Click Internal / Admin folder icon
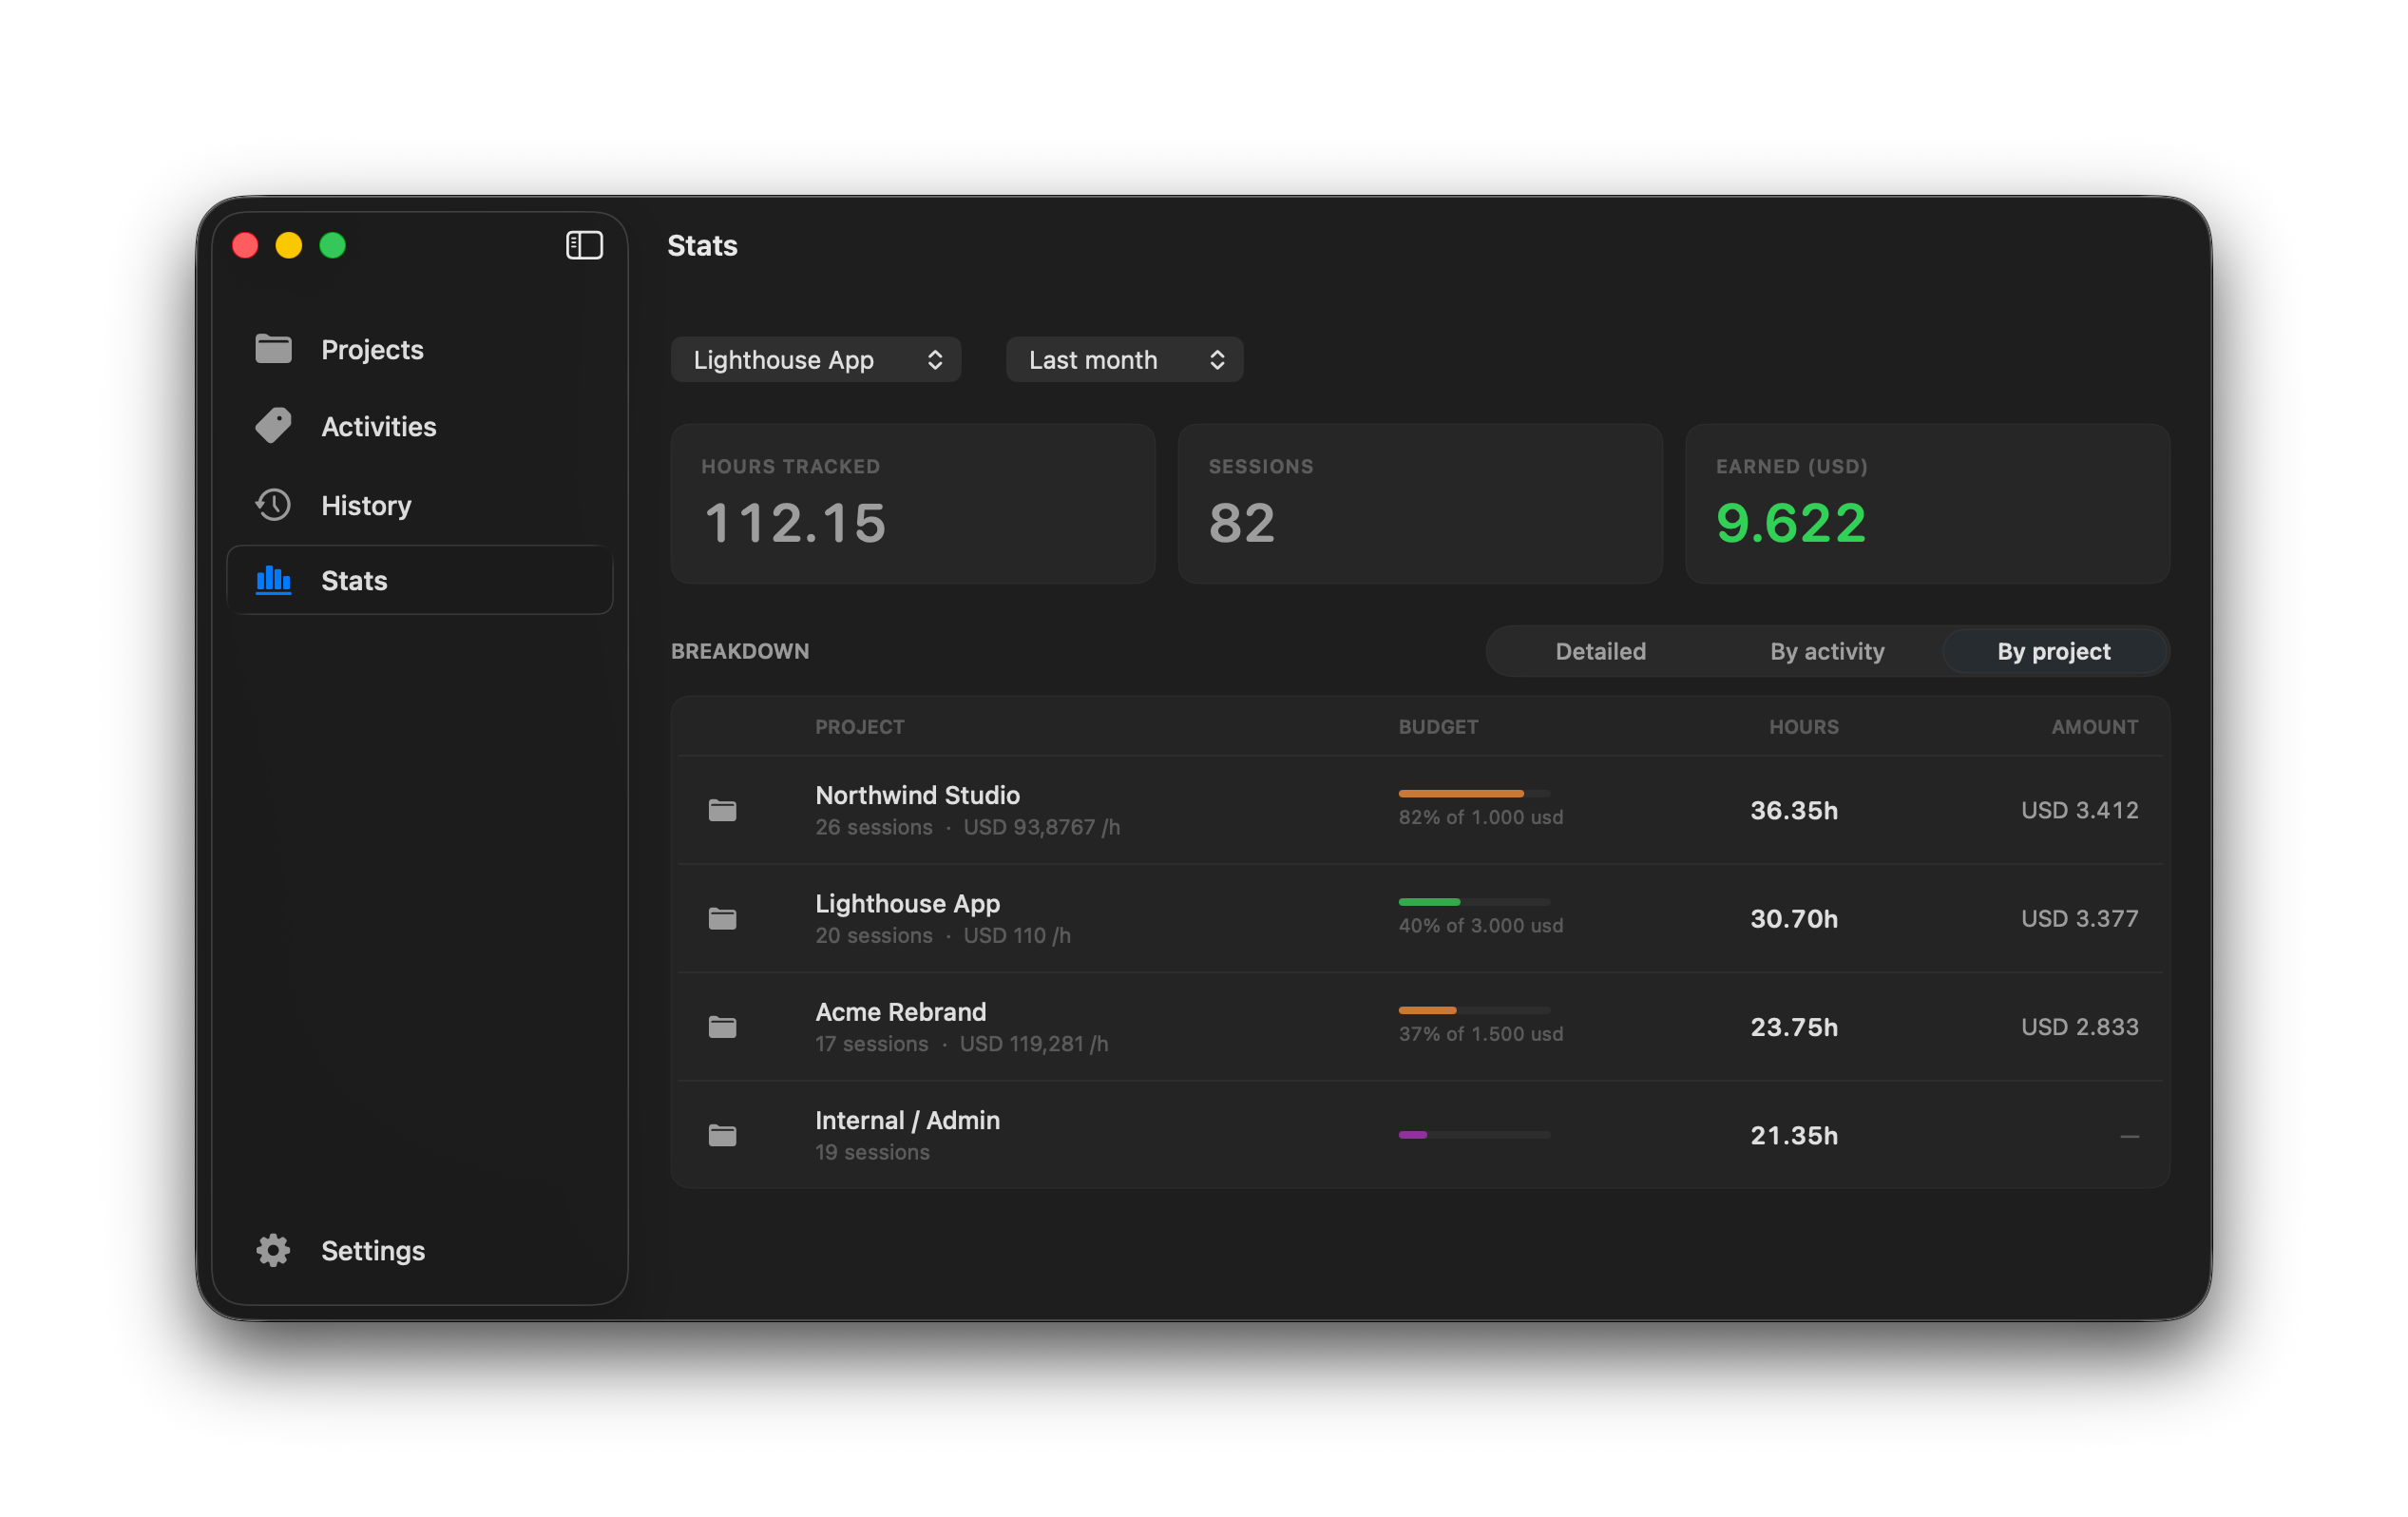 click(722, 1135)
